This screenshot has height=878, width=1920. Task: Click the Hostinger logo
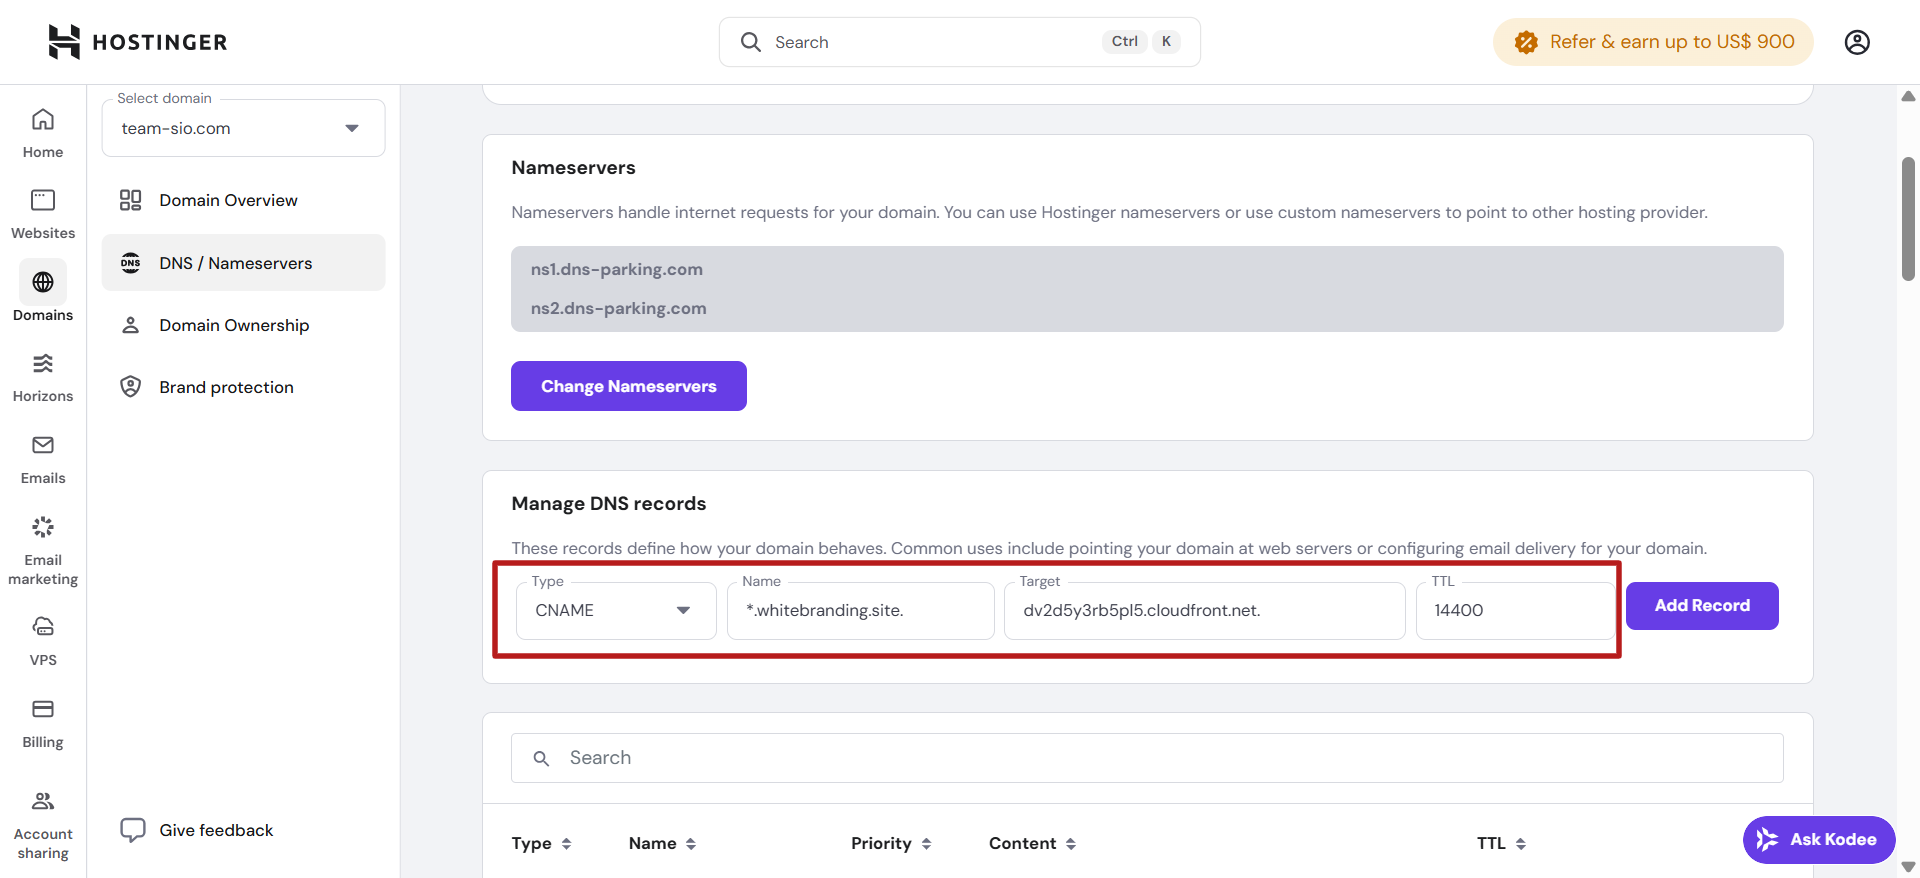pyautogui.click(x=138, y=42)
